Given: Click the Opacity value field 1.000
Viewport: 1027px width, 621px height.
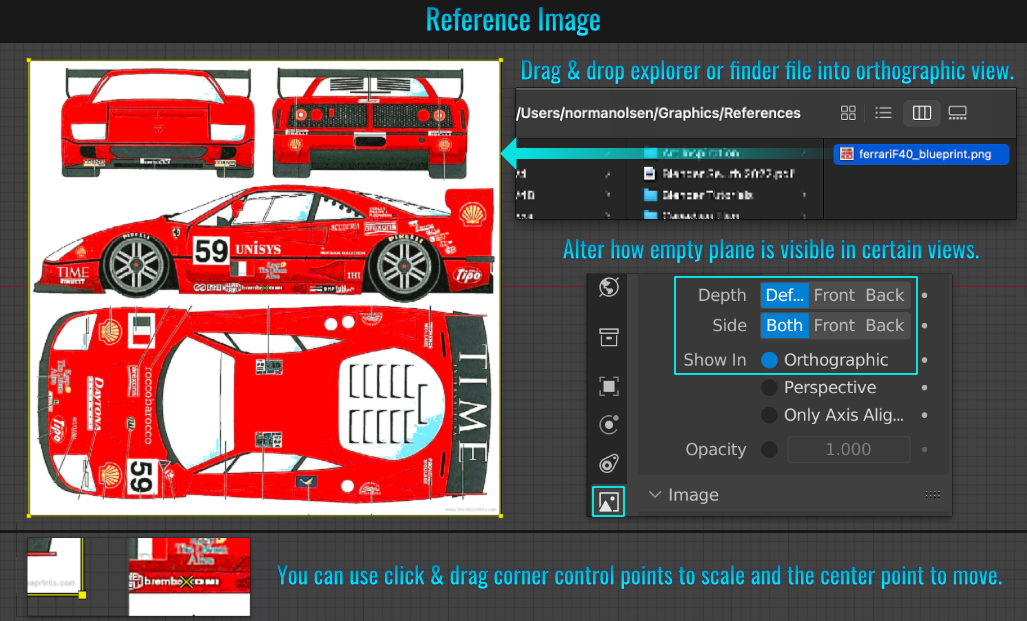Looking at the screenshot, I should click(x=849, y=449).
